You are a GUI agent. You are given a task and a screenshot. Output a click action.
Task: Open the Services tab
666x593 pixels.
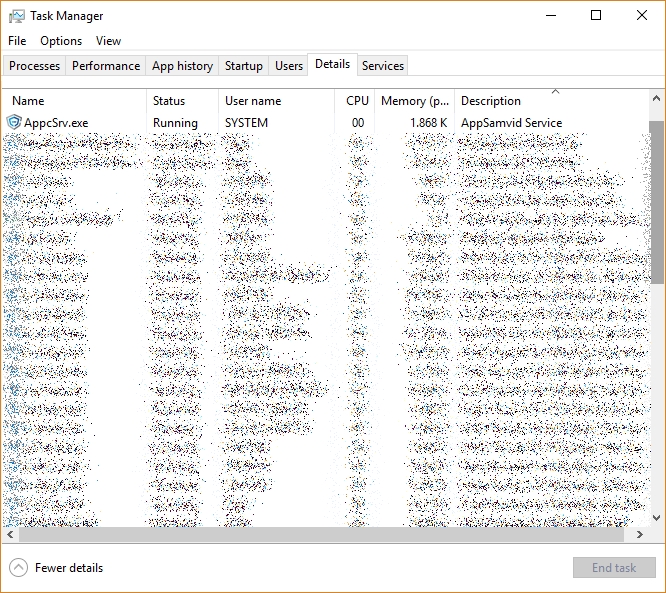point(383,66)
